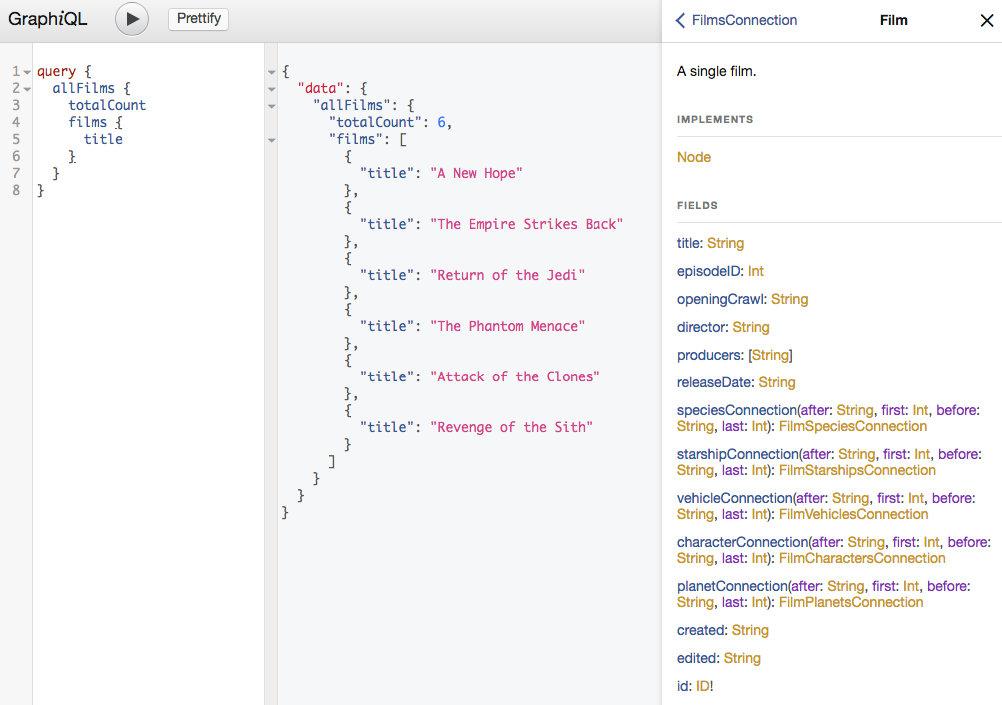Viewport: 1002px width, 705px height.
Task: Open the Node type documentation
Action: (693, 157)
